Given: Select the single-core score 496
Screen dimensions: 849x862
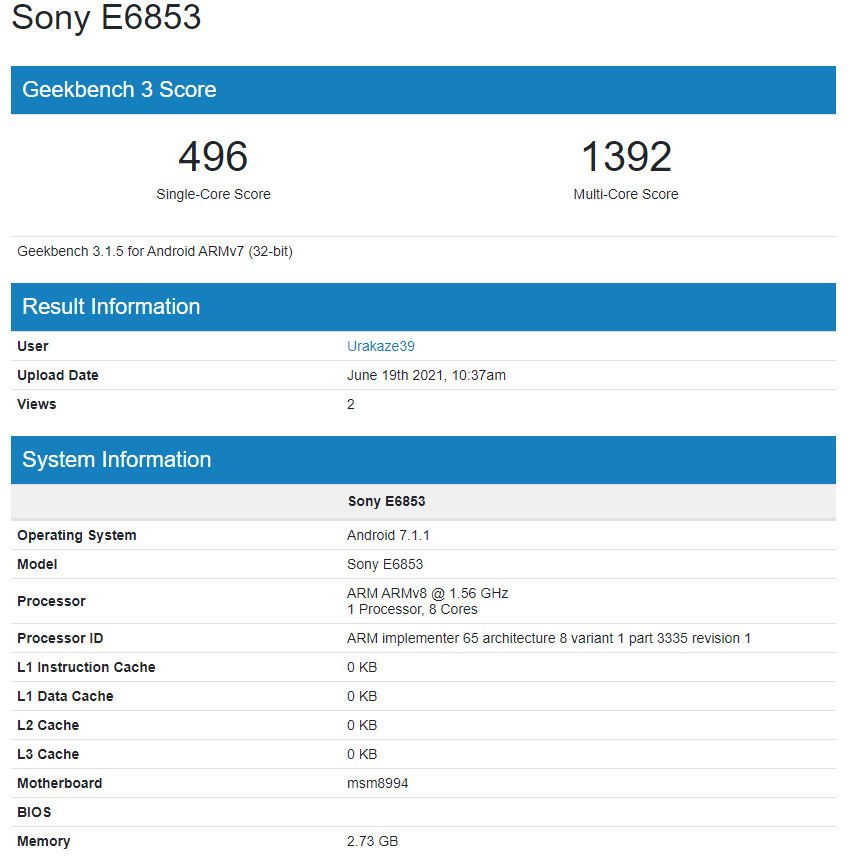Looking at the screenshot, I should pos(213,157).
